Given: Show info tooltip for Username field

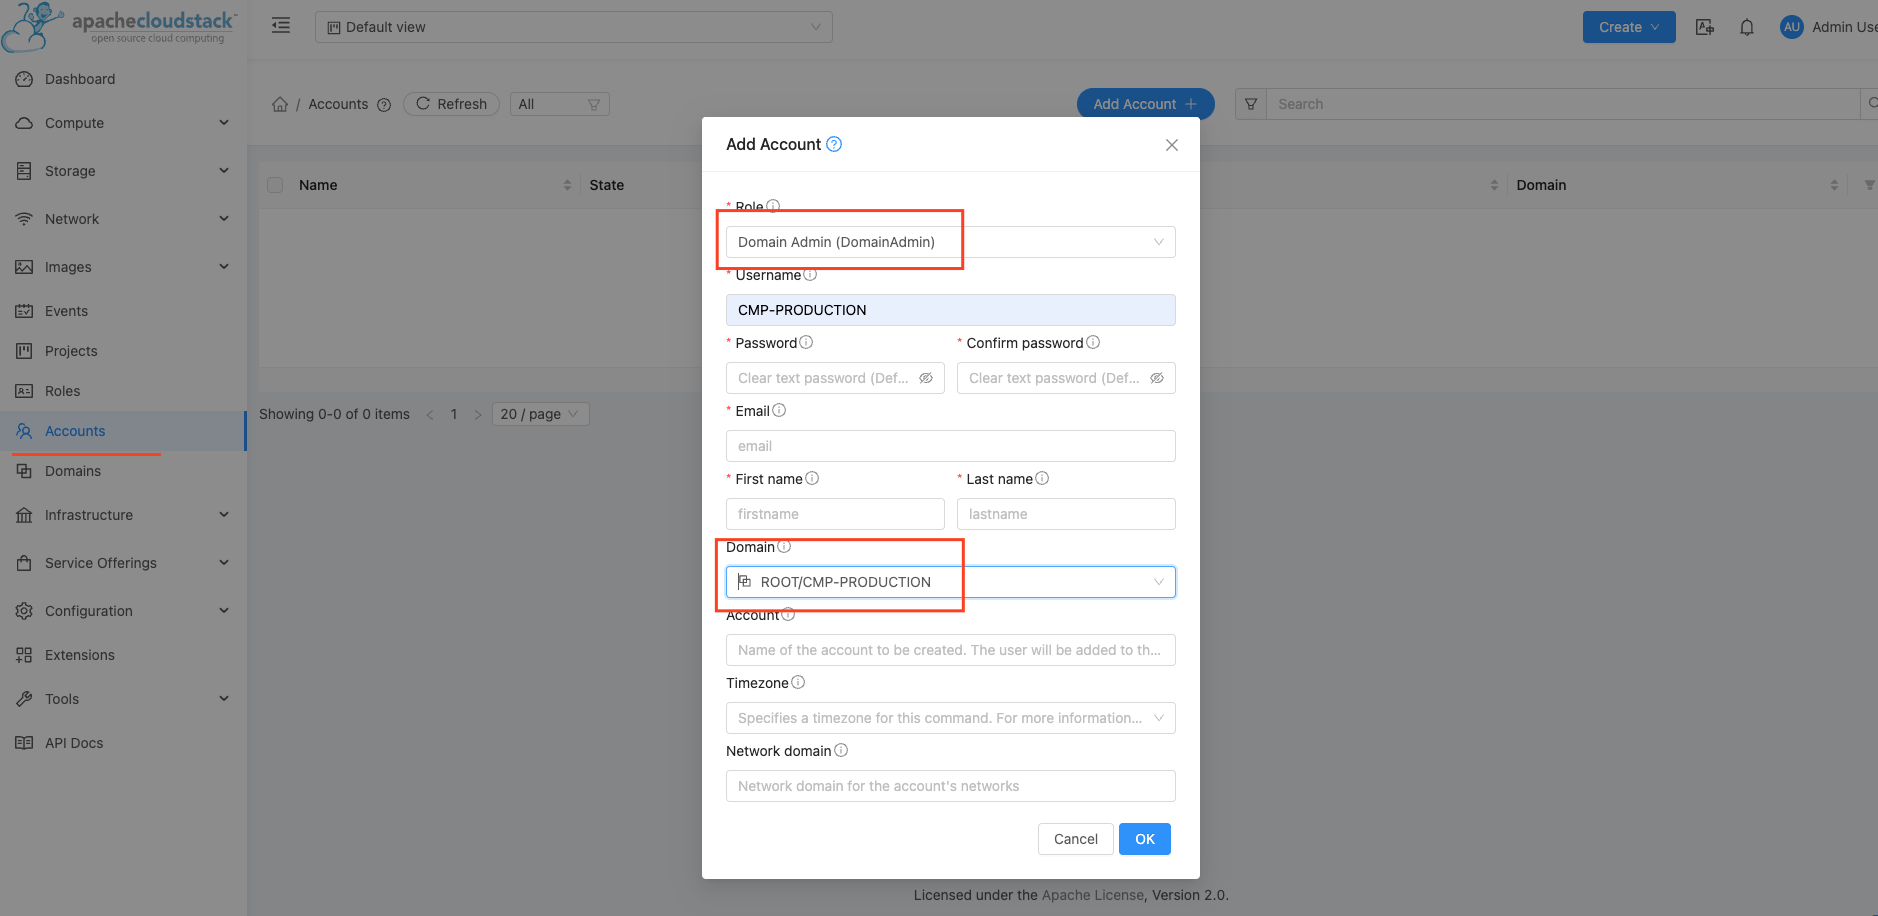Looking at the screenshot, I should click(810, 274).
